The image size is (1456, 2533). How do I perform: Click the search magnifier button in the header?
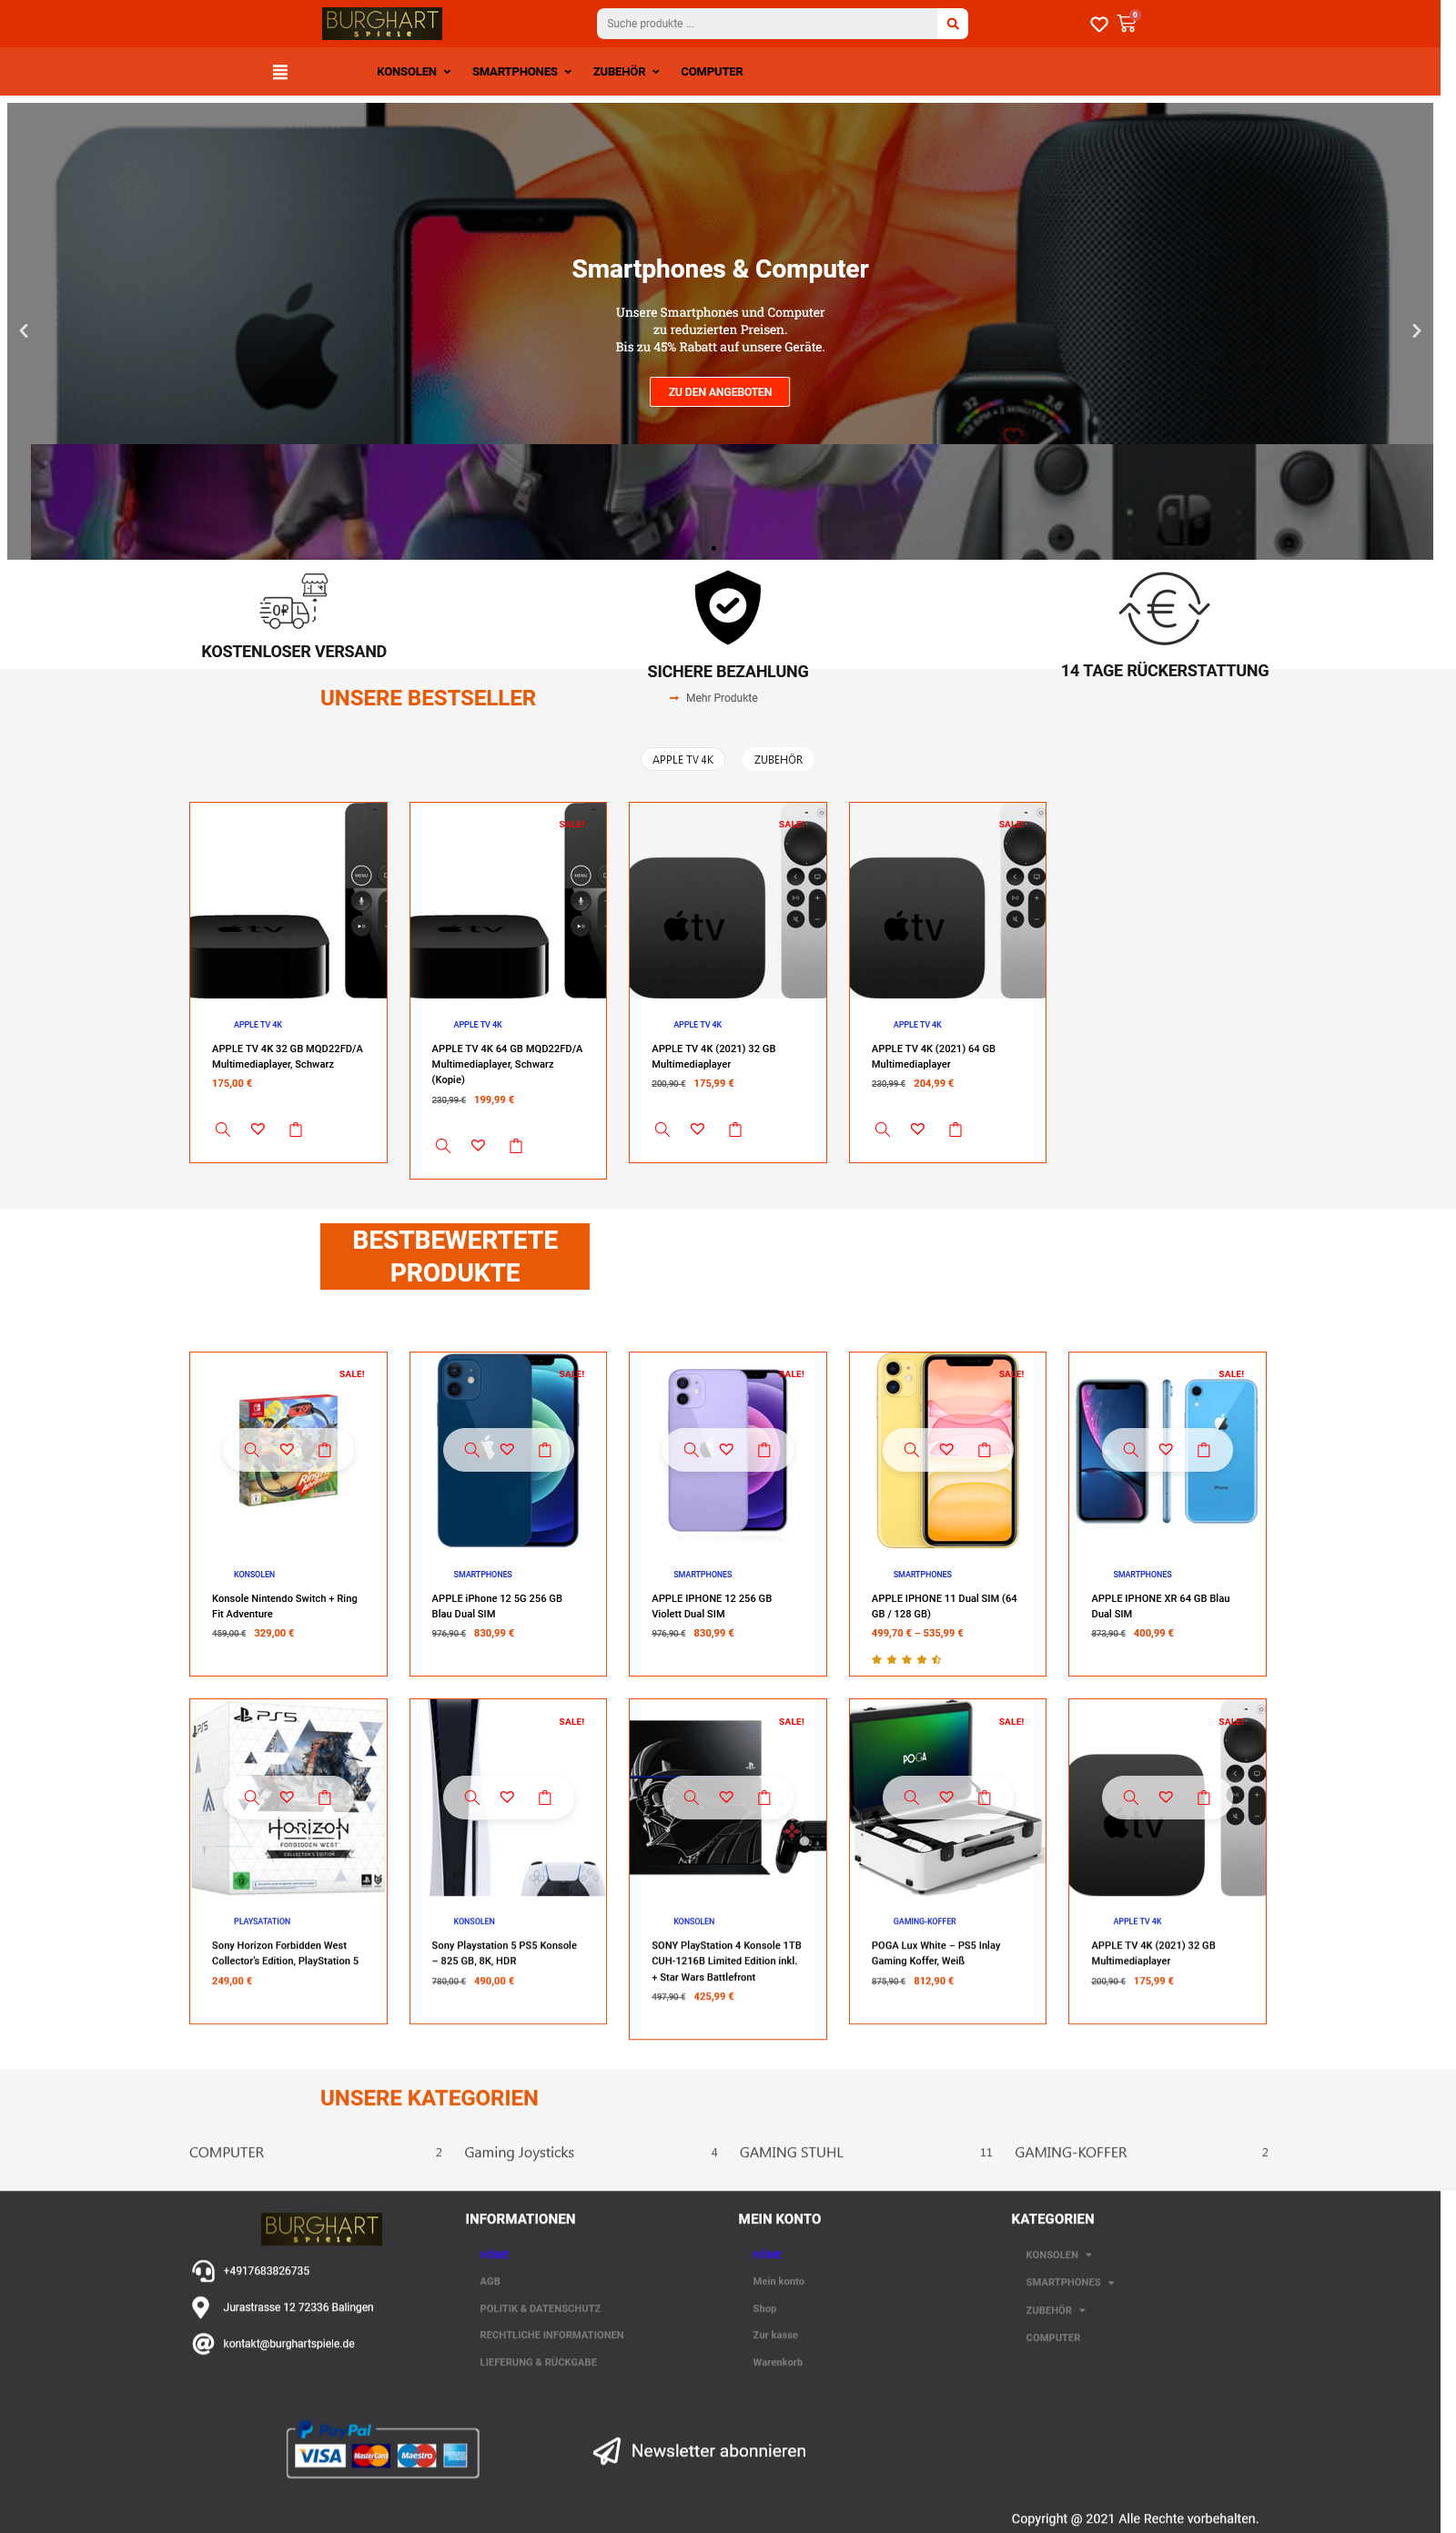tap(952, 24)
